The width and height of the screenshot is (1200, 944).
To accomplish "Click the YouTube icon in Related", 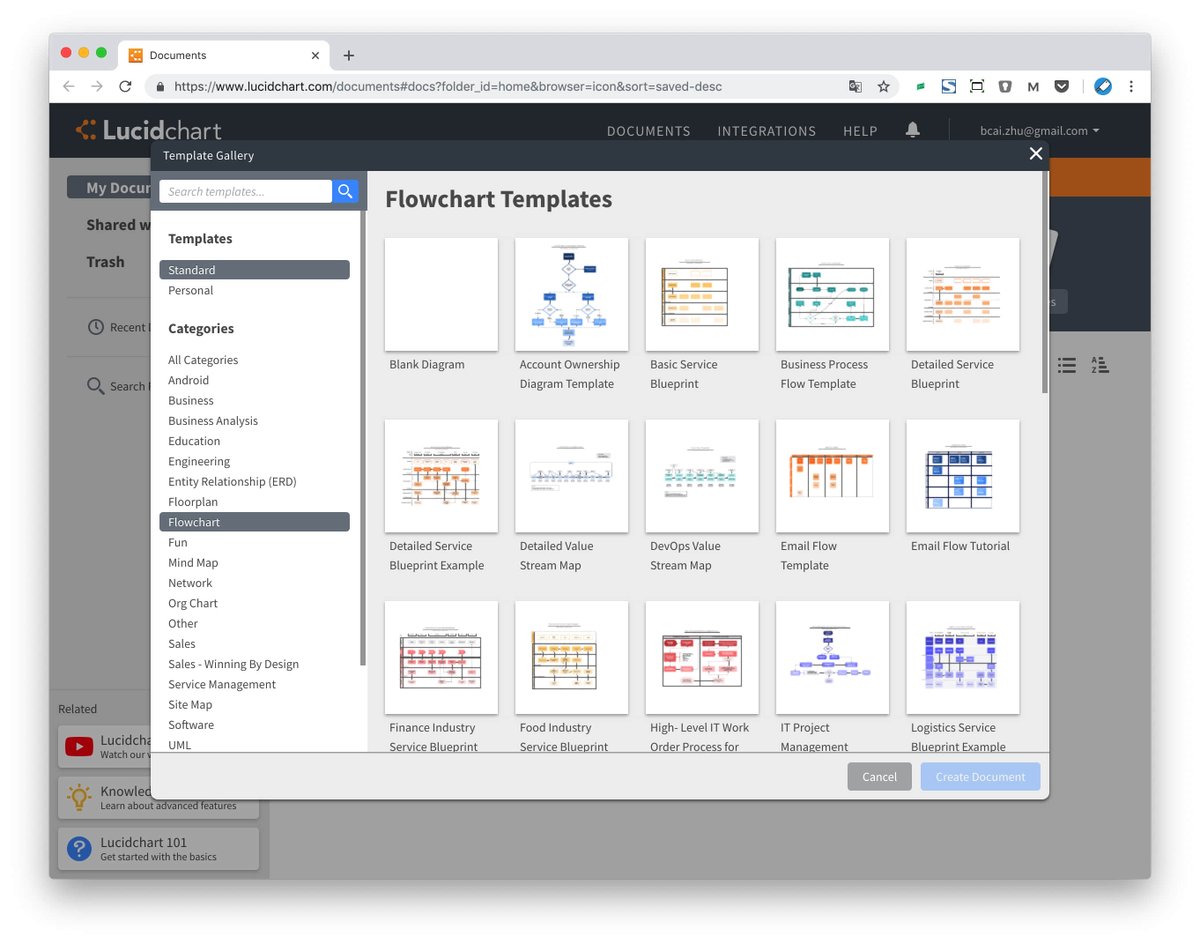I will (x=79, y=747).
